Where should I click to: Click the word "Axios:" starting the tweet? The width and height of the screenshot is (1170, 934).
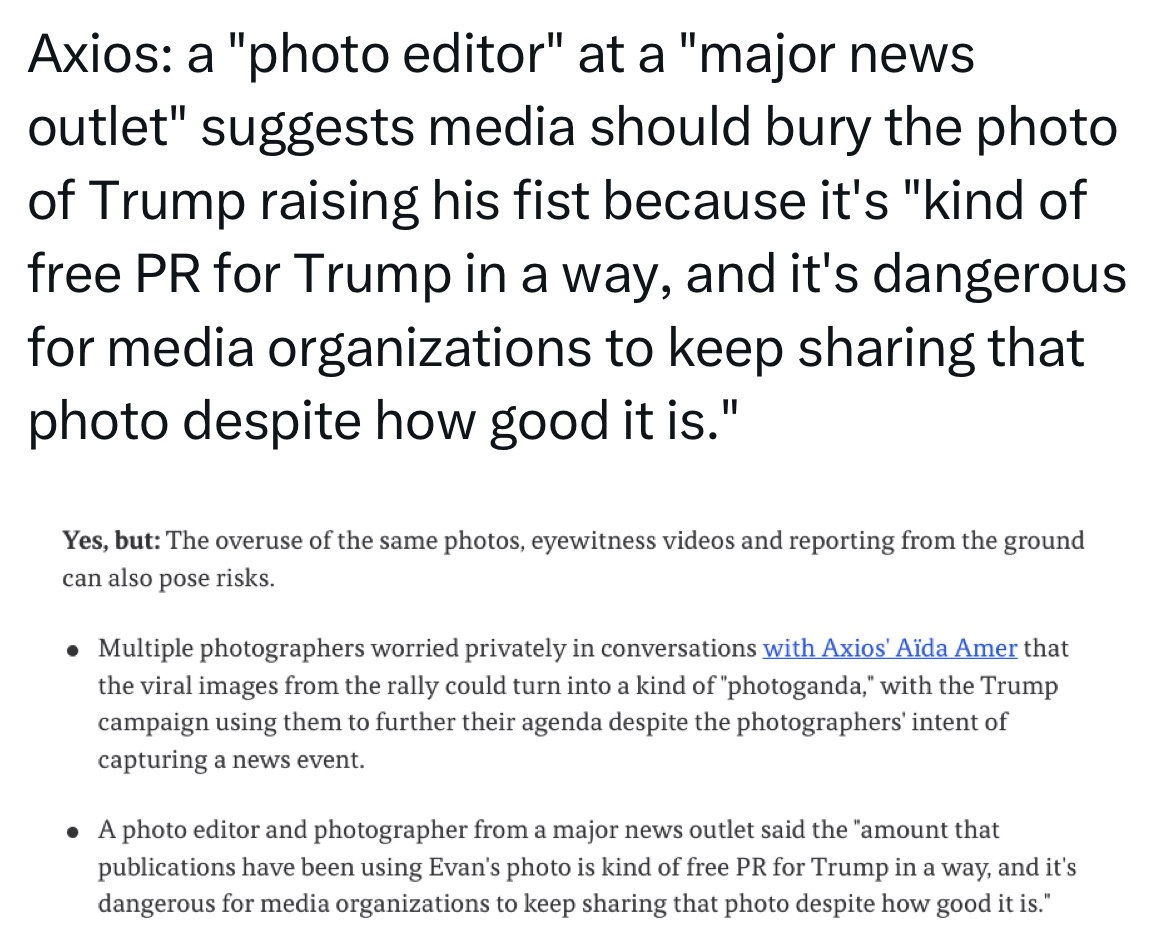coord(100,55)
